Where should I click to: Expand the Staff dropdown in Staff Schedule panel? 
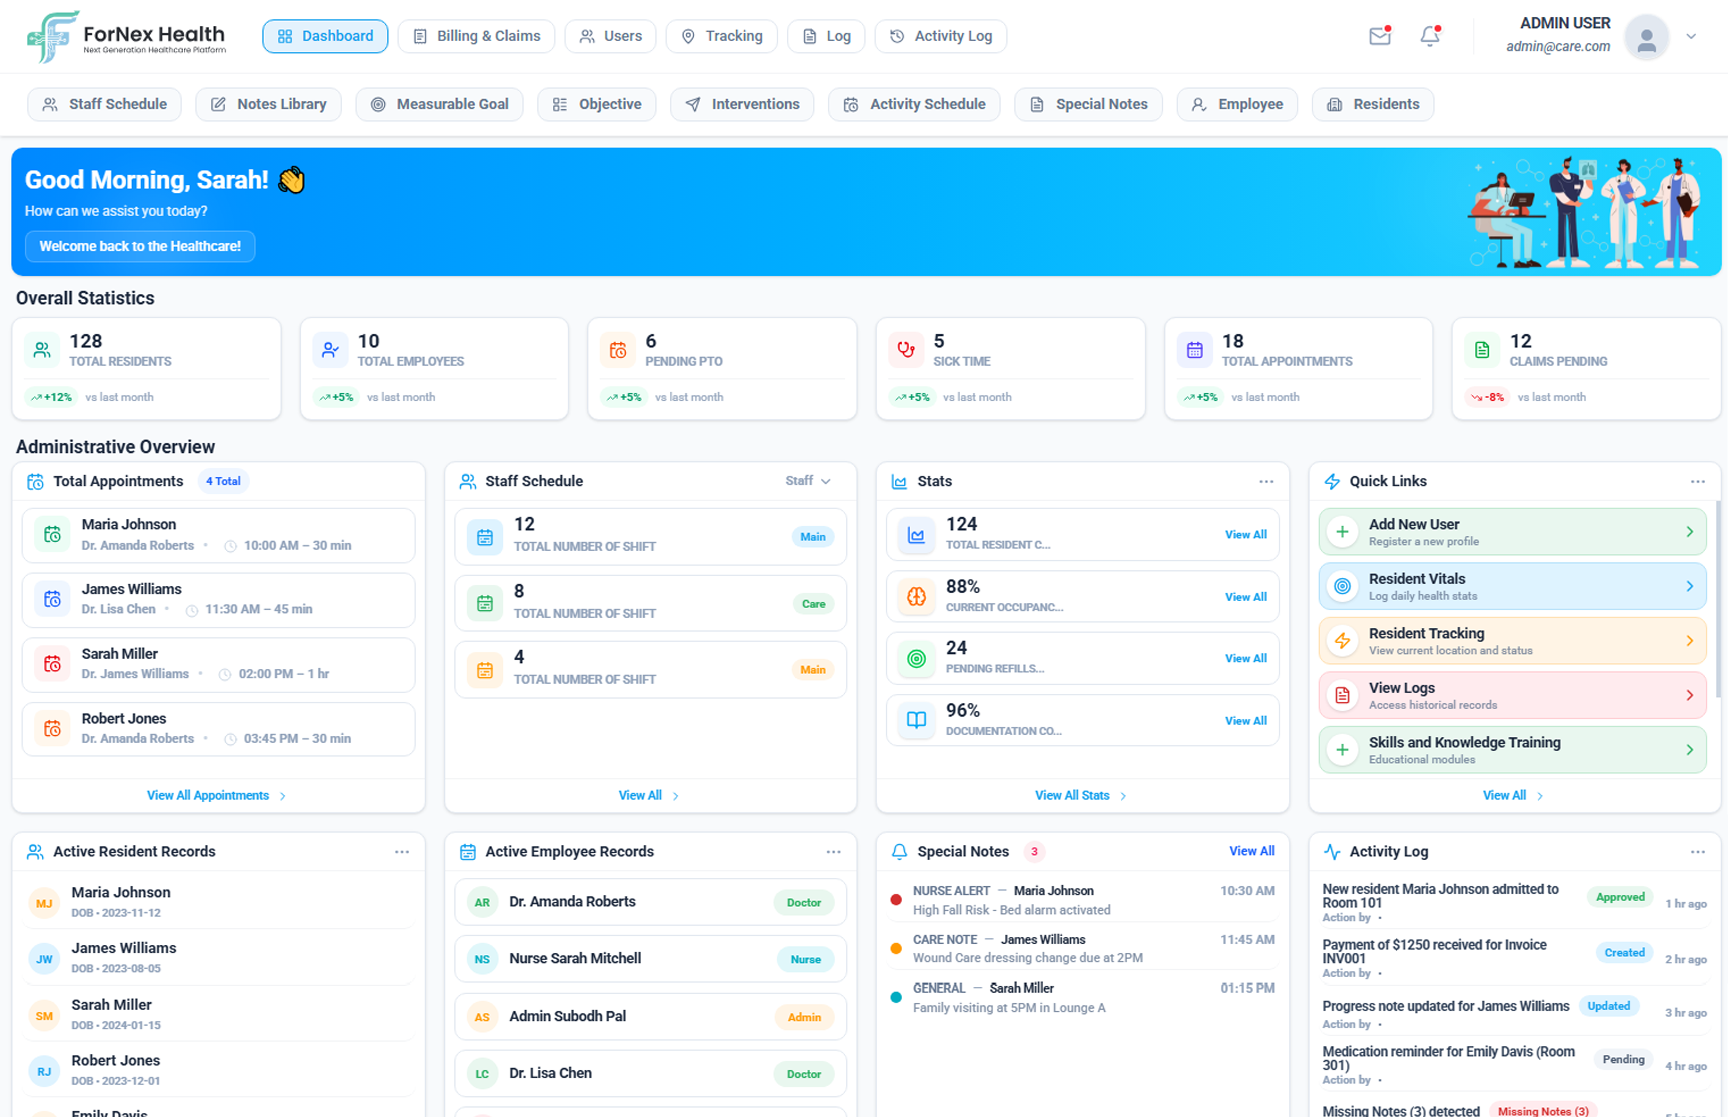click(809, 481)
